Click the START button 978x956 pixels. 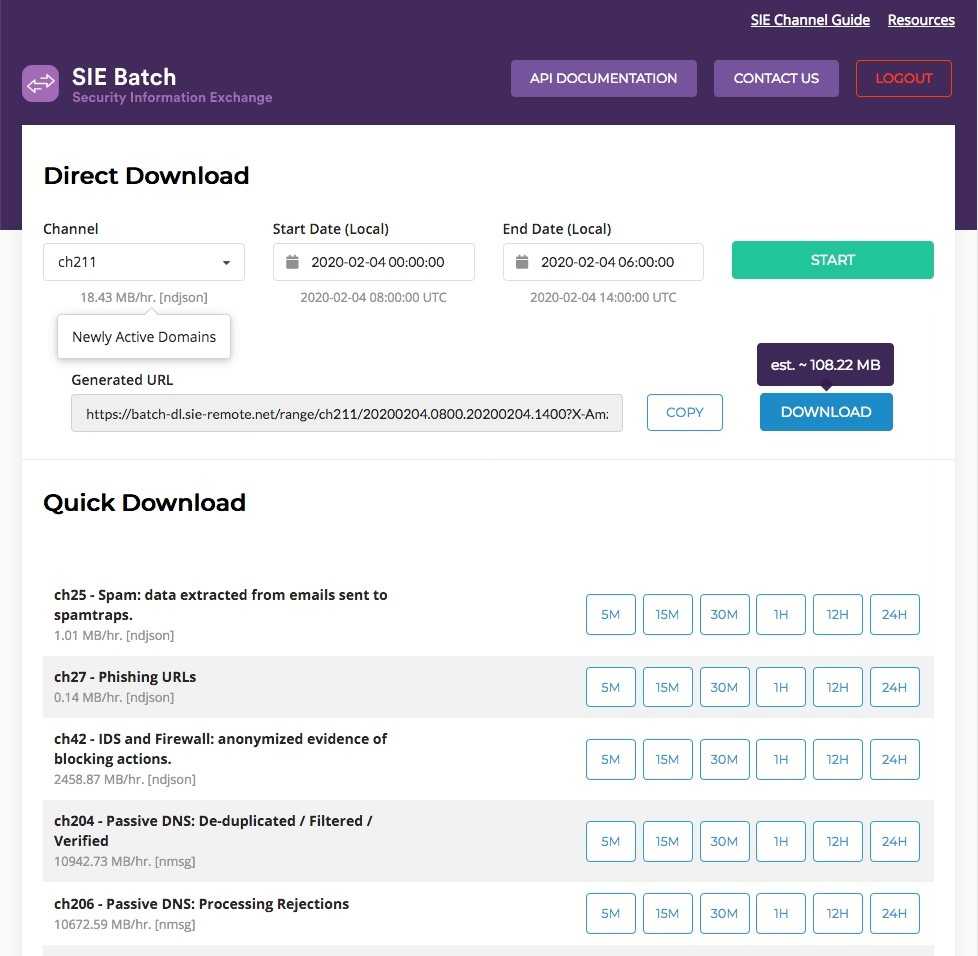[x=831, y=259]
